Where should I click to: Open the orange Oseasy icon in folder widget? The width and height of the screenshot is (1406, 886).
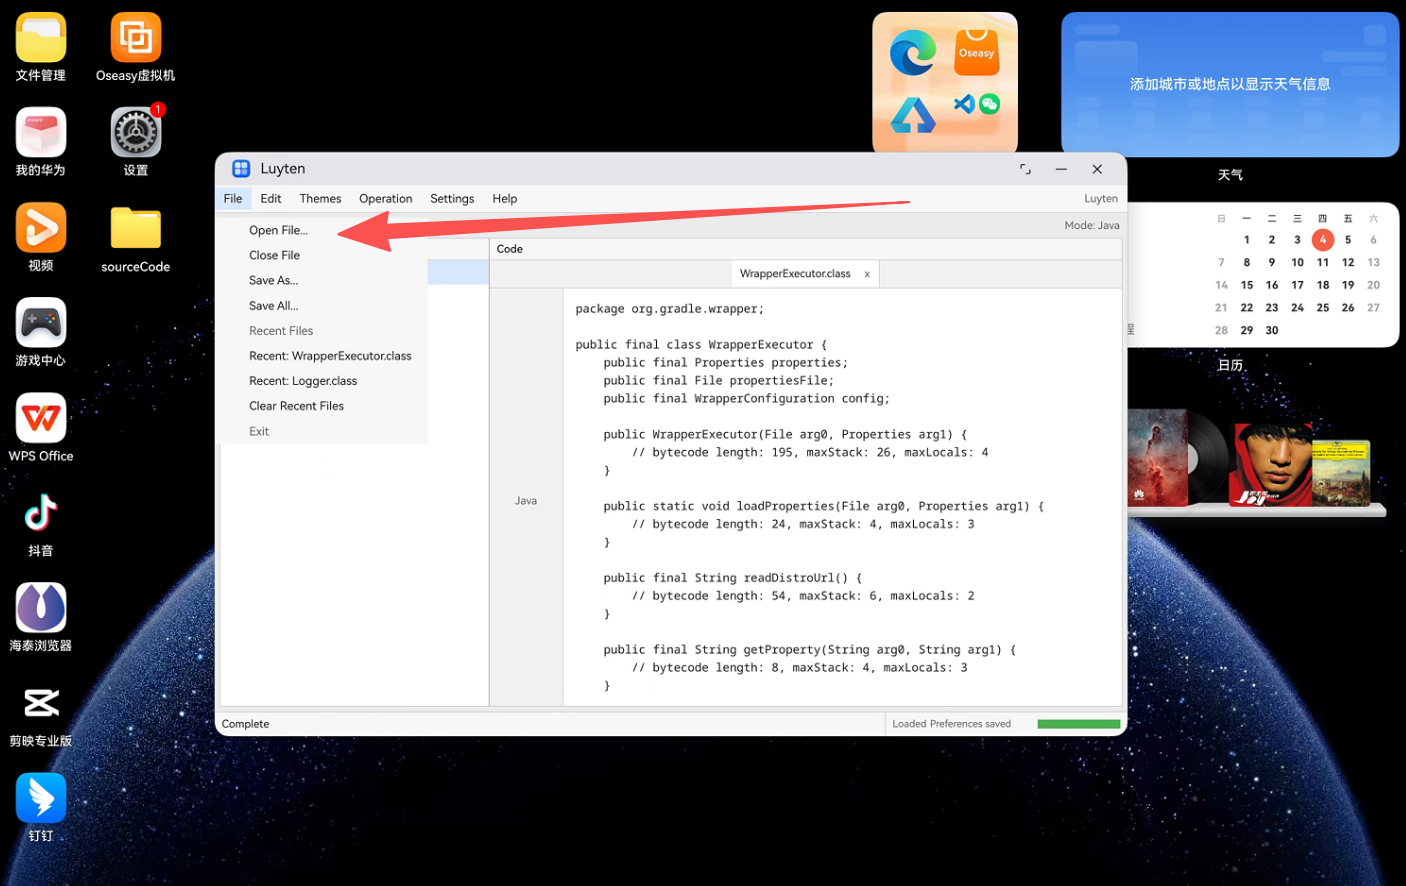(977, 53)
